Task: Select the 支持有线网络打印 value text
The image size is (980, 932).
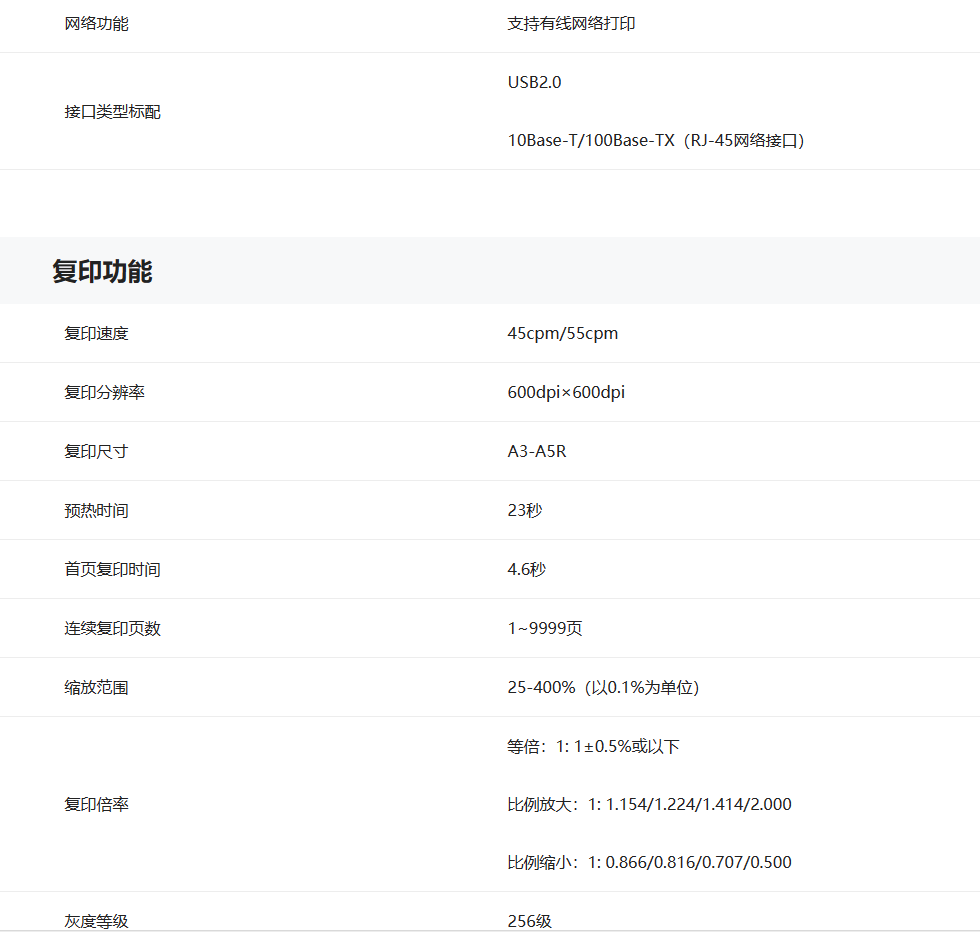Action: click(x=571, y=24)
